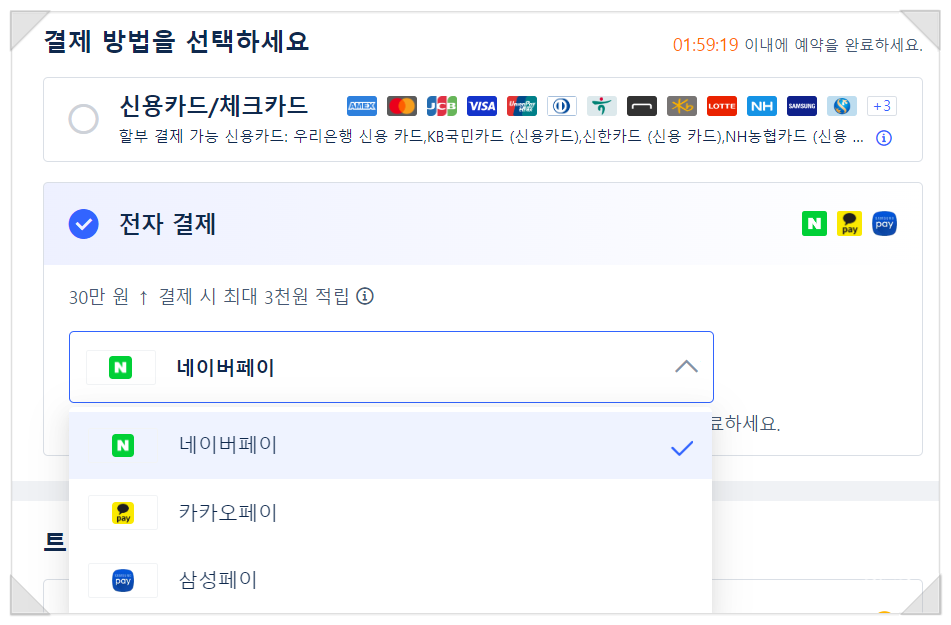The height and width of the screenshot is (625, 951).
Task: Click the Mastercard icon
Action: point(401,105)
